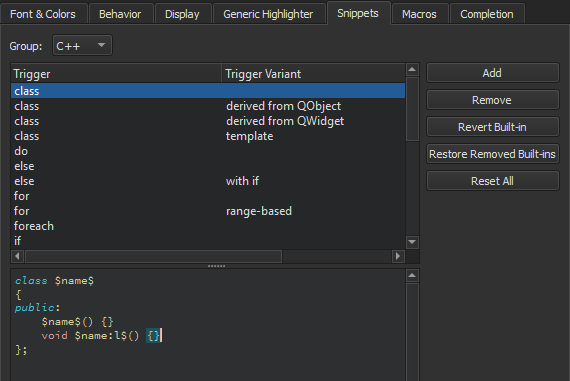Screen dimensions: 570x381
Task: Sort by the Trigger column header
Action: [x=116, y=74]
